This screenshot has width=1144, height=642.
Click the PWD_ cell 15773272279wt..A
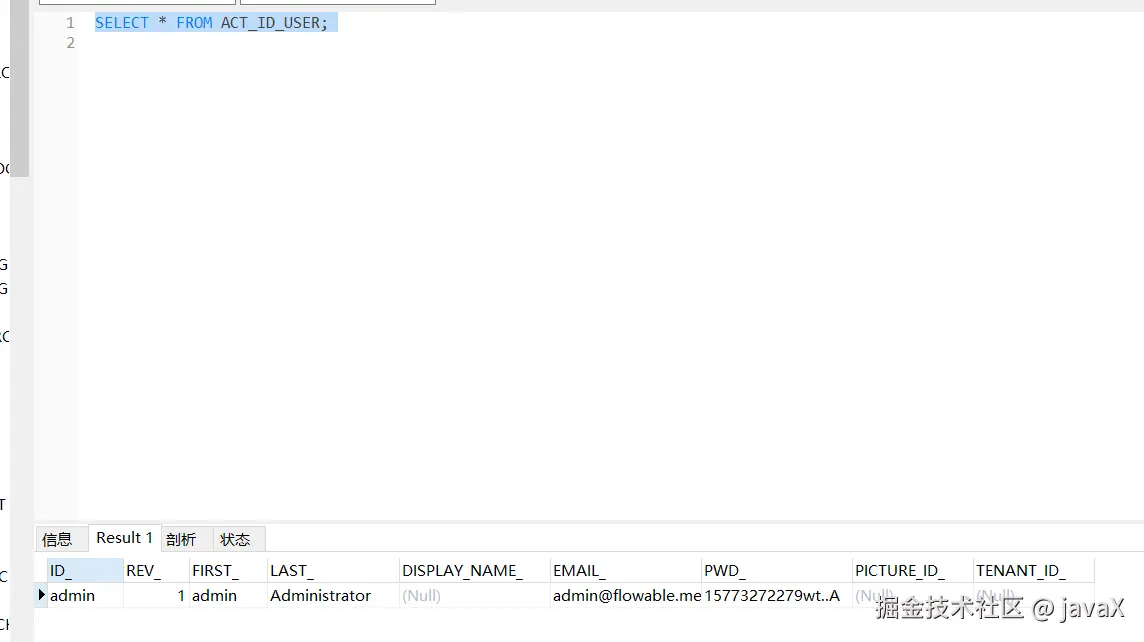coord(776,595)
